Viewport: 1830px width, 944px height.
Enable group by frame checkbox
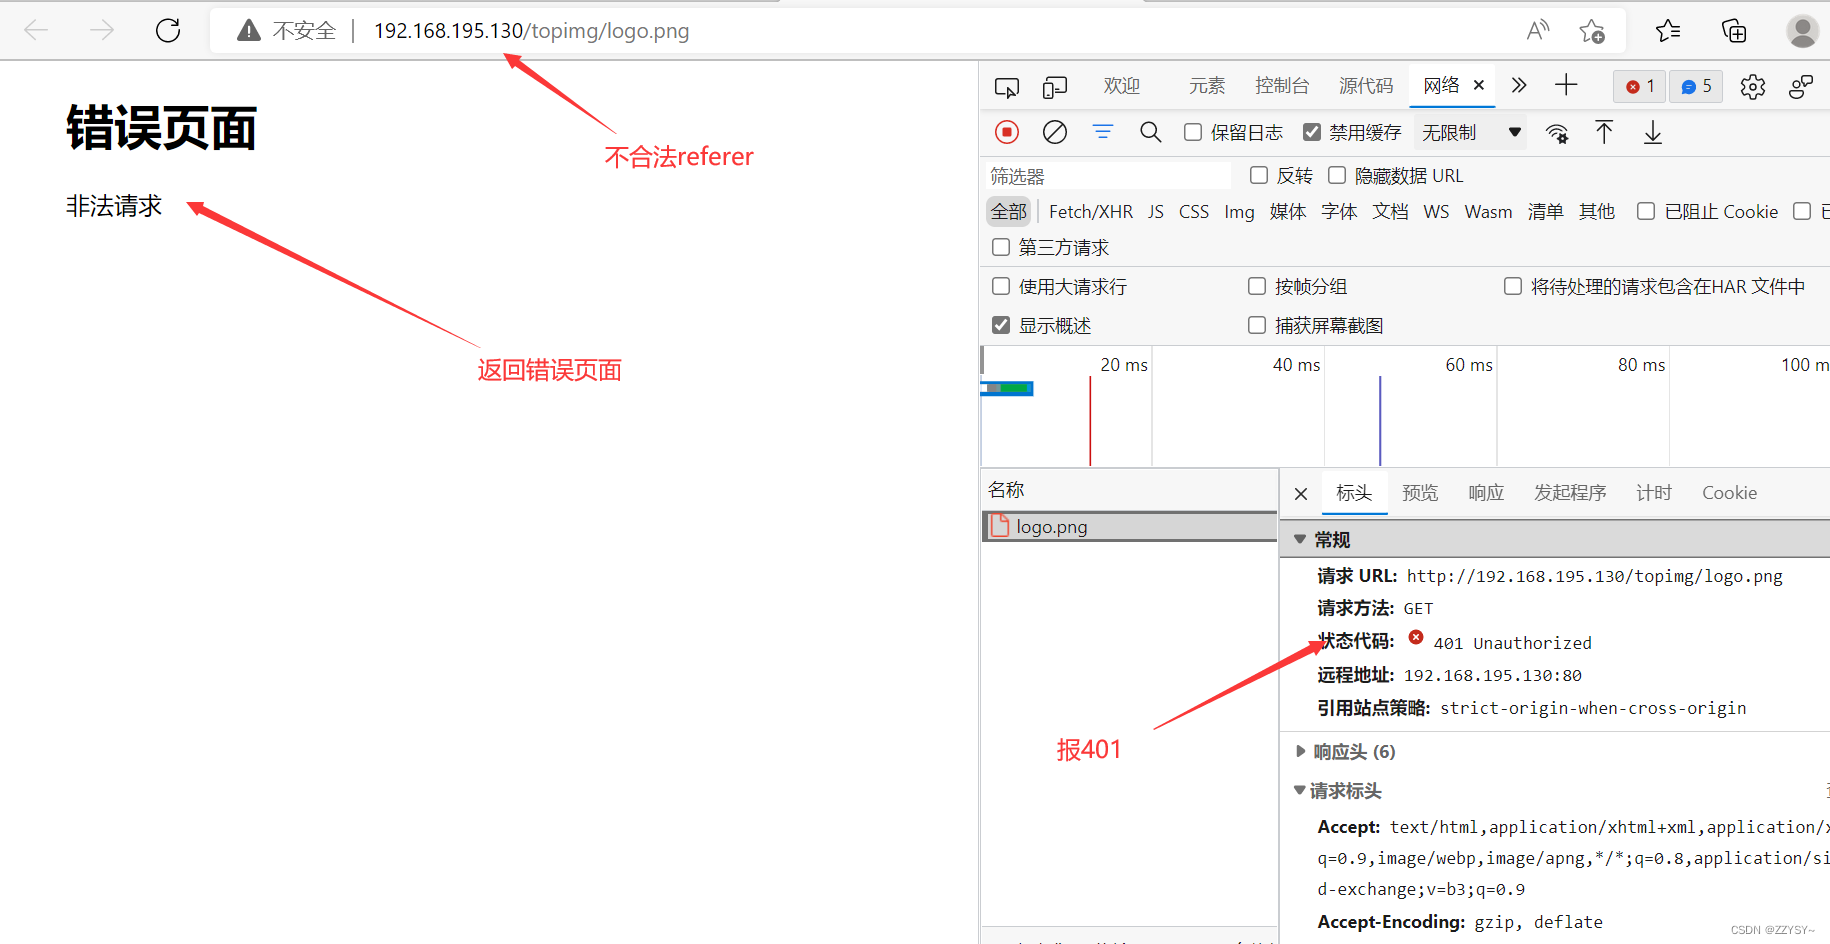pos(1257,286)
